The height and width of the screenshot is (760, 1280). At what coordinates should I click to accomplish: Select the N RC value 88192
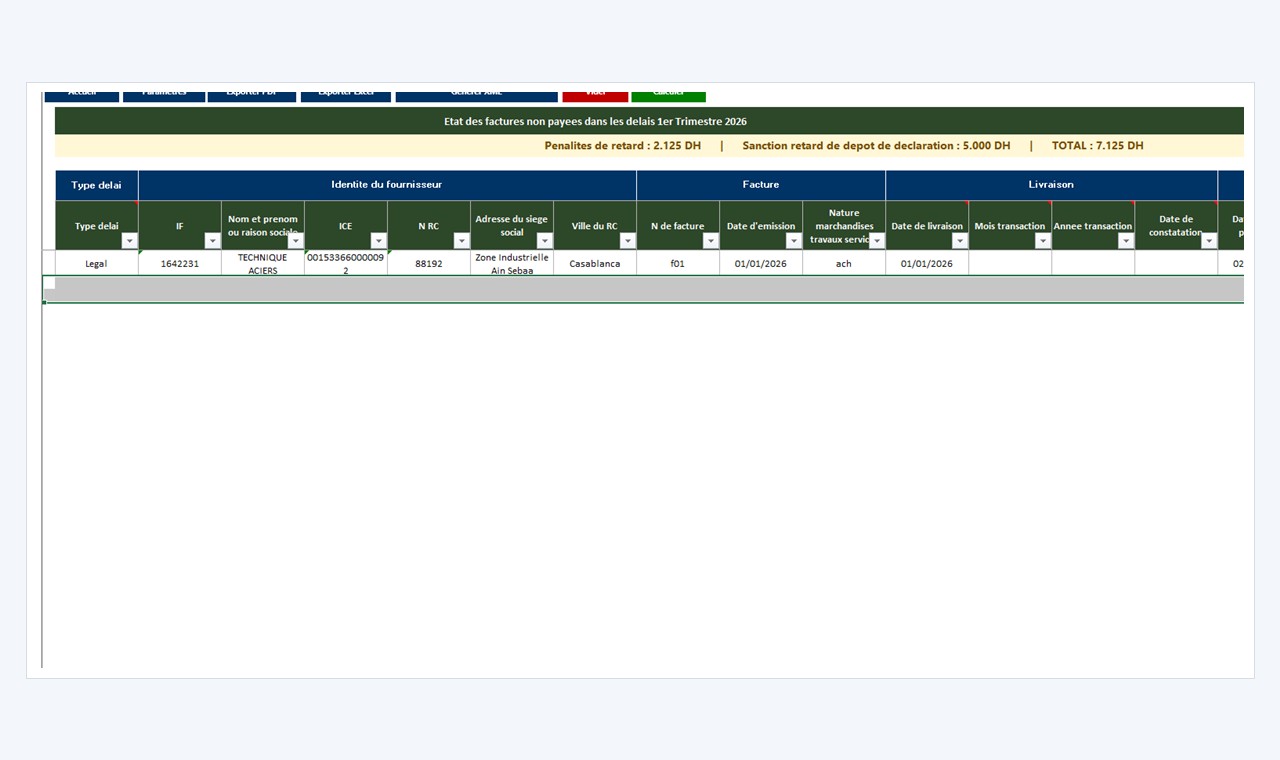[429, 264]
